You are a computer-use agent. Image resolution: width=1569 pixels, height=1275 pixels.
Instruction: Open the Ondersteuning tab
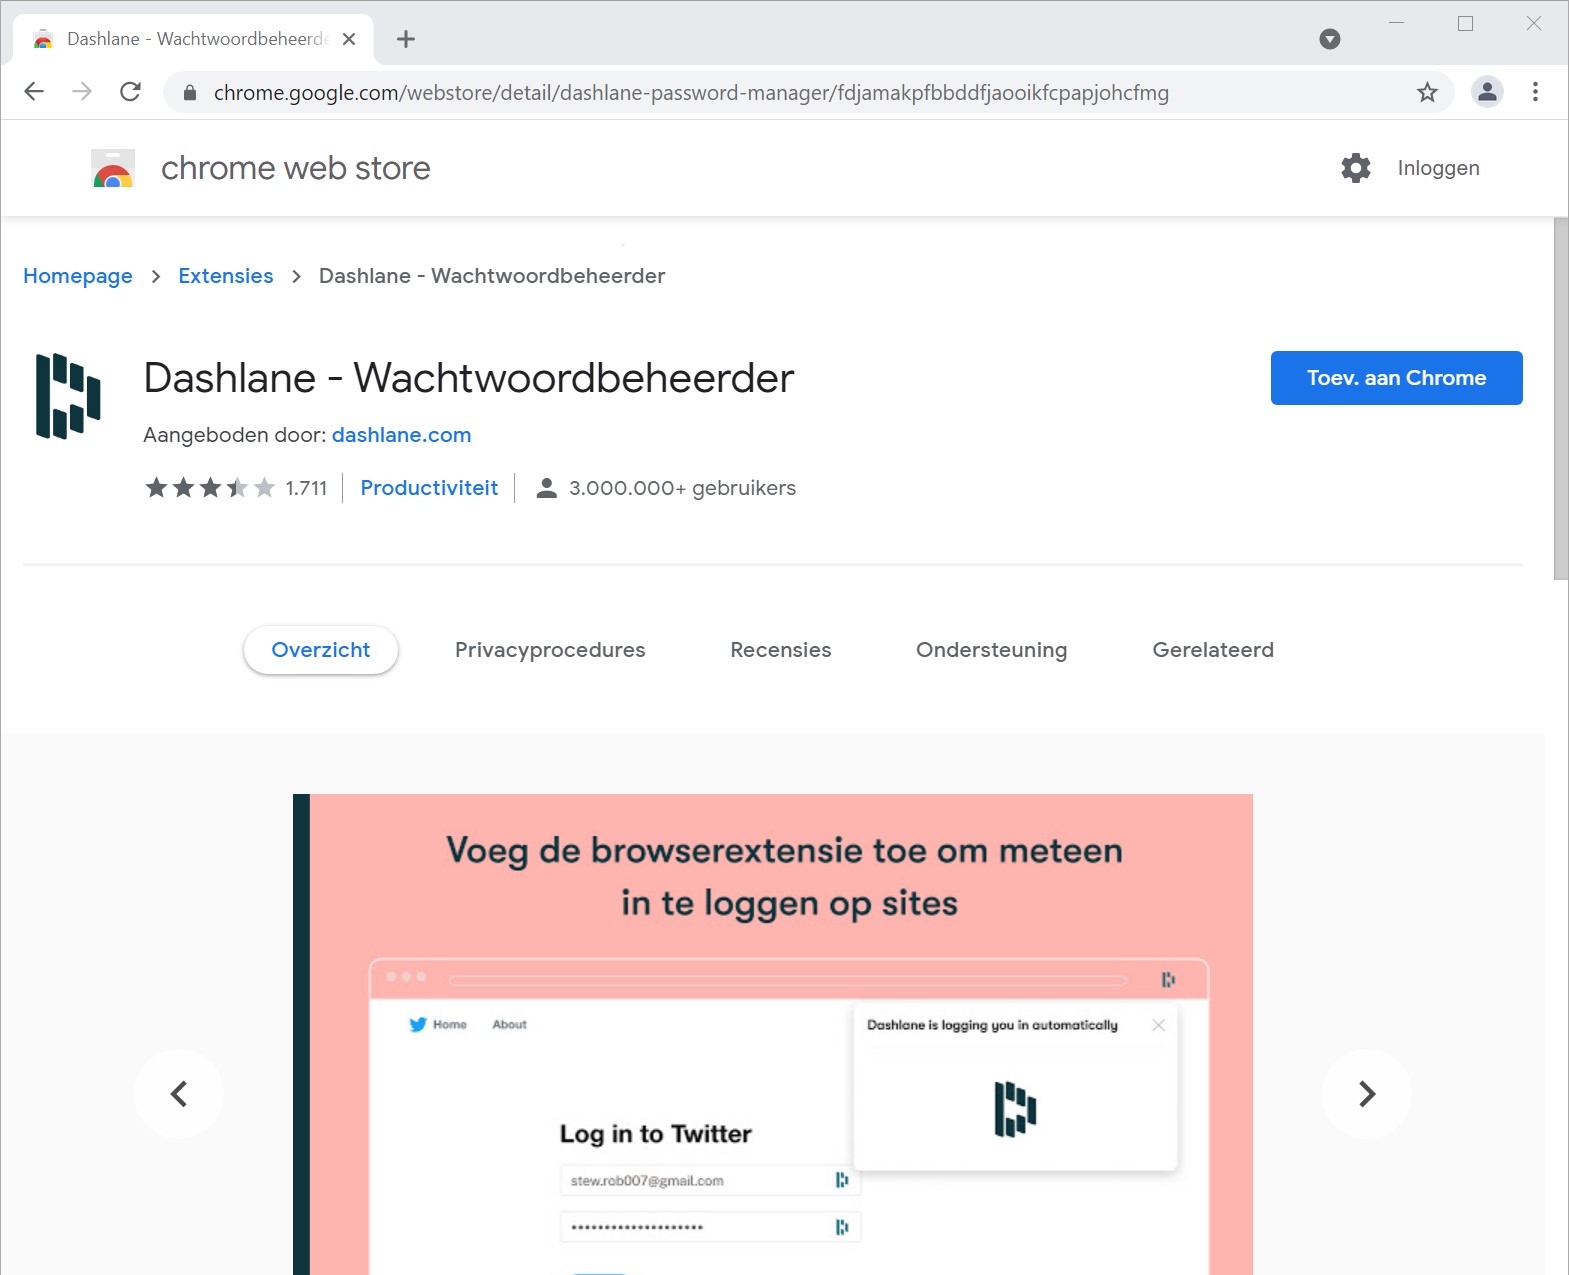(992, 650)
